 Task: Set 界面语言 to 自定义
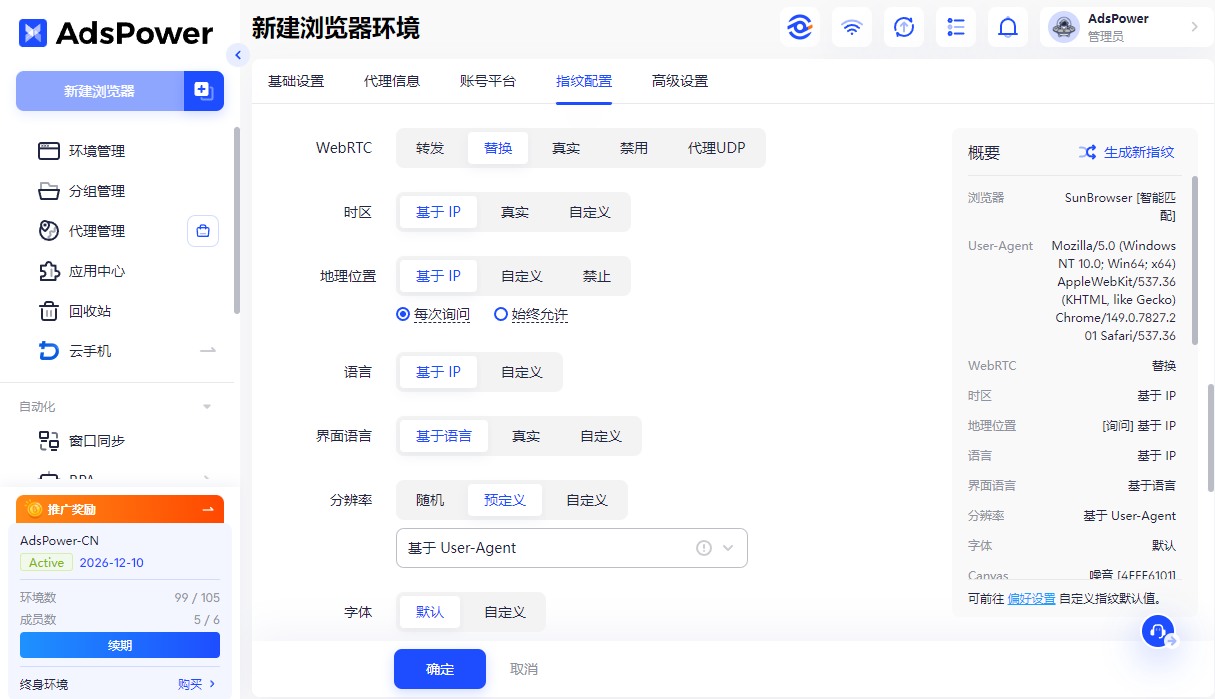pos(601,436)
